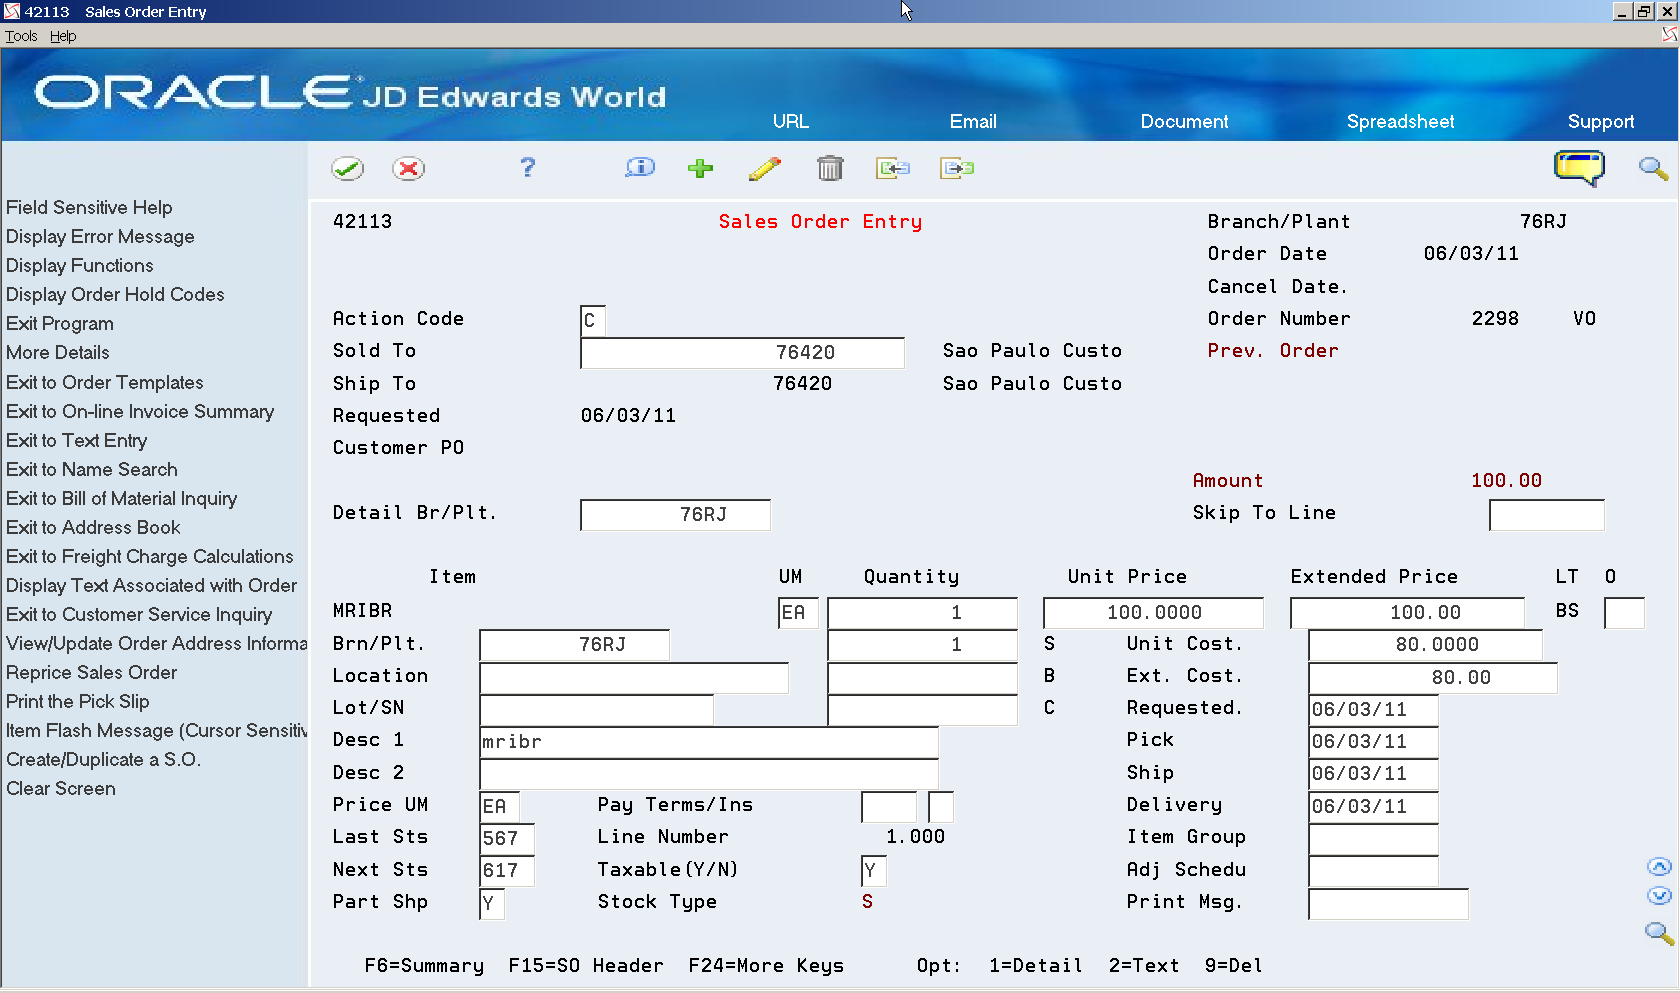Click the Detail Br/Plt. field
The height and width of the screenshot is (993, 1680).
tap(675, 514)
